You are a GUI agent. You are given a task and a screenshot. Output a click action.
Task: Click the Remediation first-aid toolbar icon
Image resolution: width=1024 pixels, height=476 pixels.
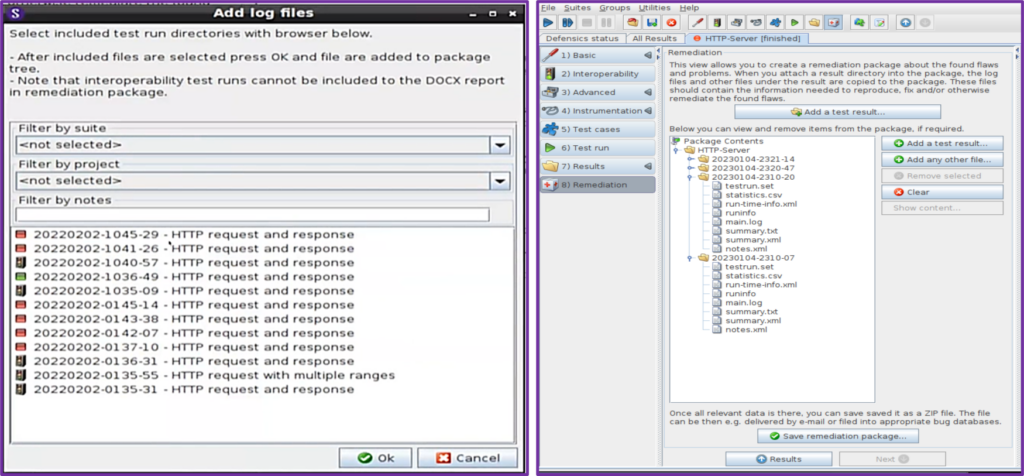point(833,22)
